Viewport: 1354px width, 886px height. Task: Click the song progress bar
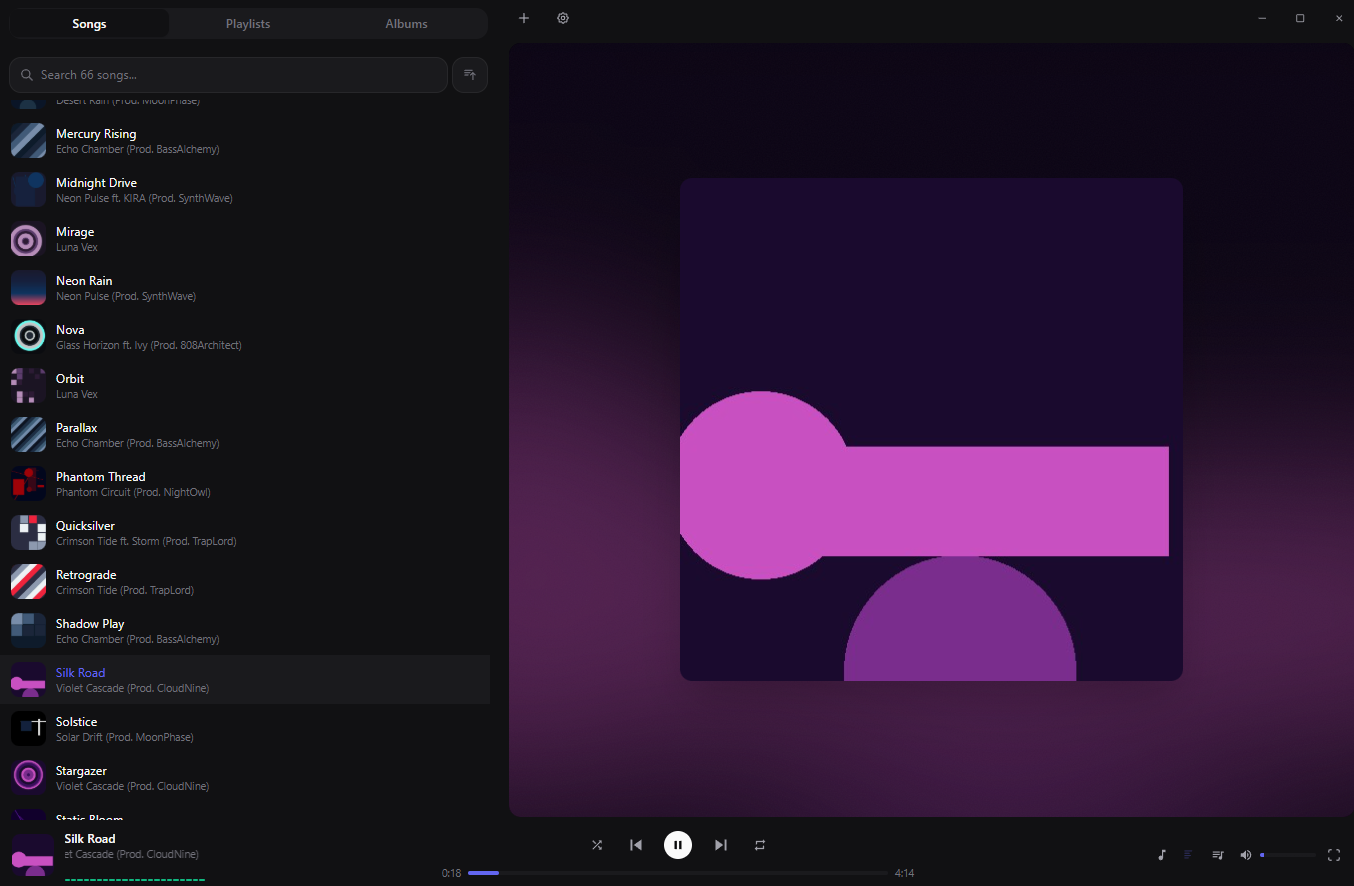677,873
